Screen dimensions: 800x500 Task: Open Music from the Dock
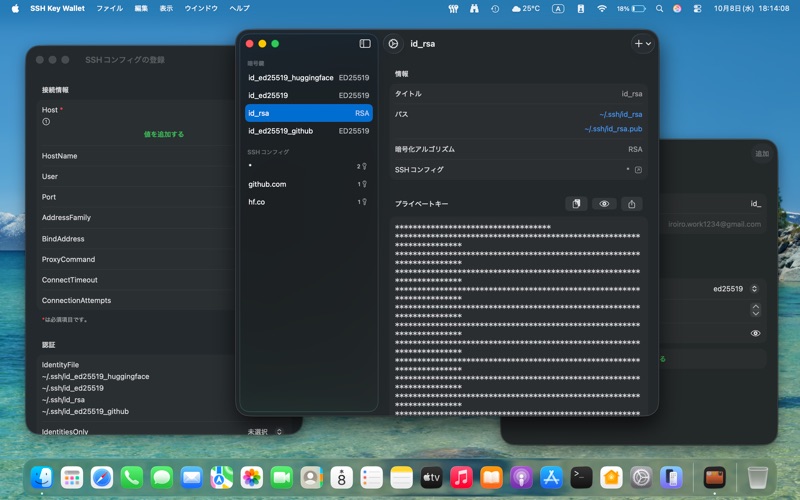click(x=461, y=478)
